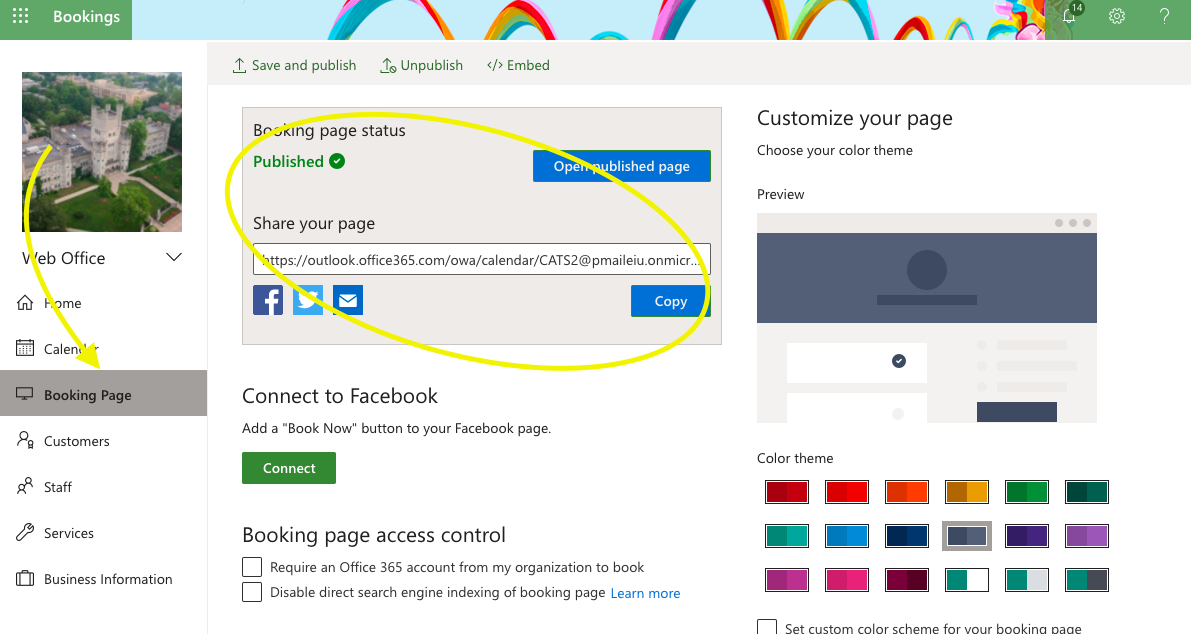Open the settings gear icon
This screenshot has width=1191, height=634.
[1117, 17]
